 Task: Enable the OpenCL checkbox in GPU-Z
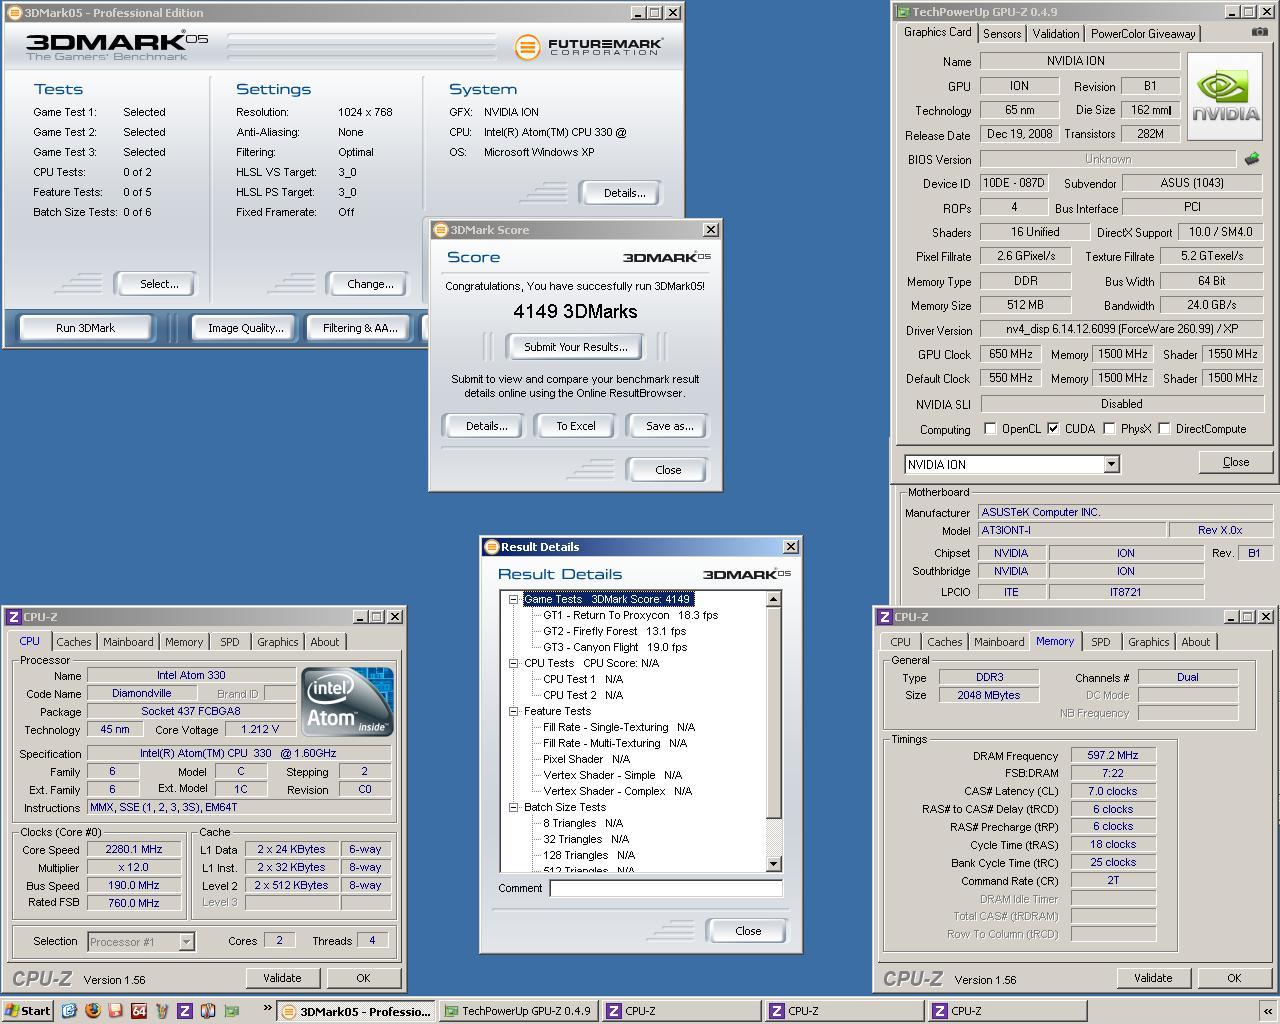point(990,429)
